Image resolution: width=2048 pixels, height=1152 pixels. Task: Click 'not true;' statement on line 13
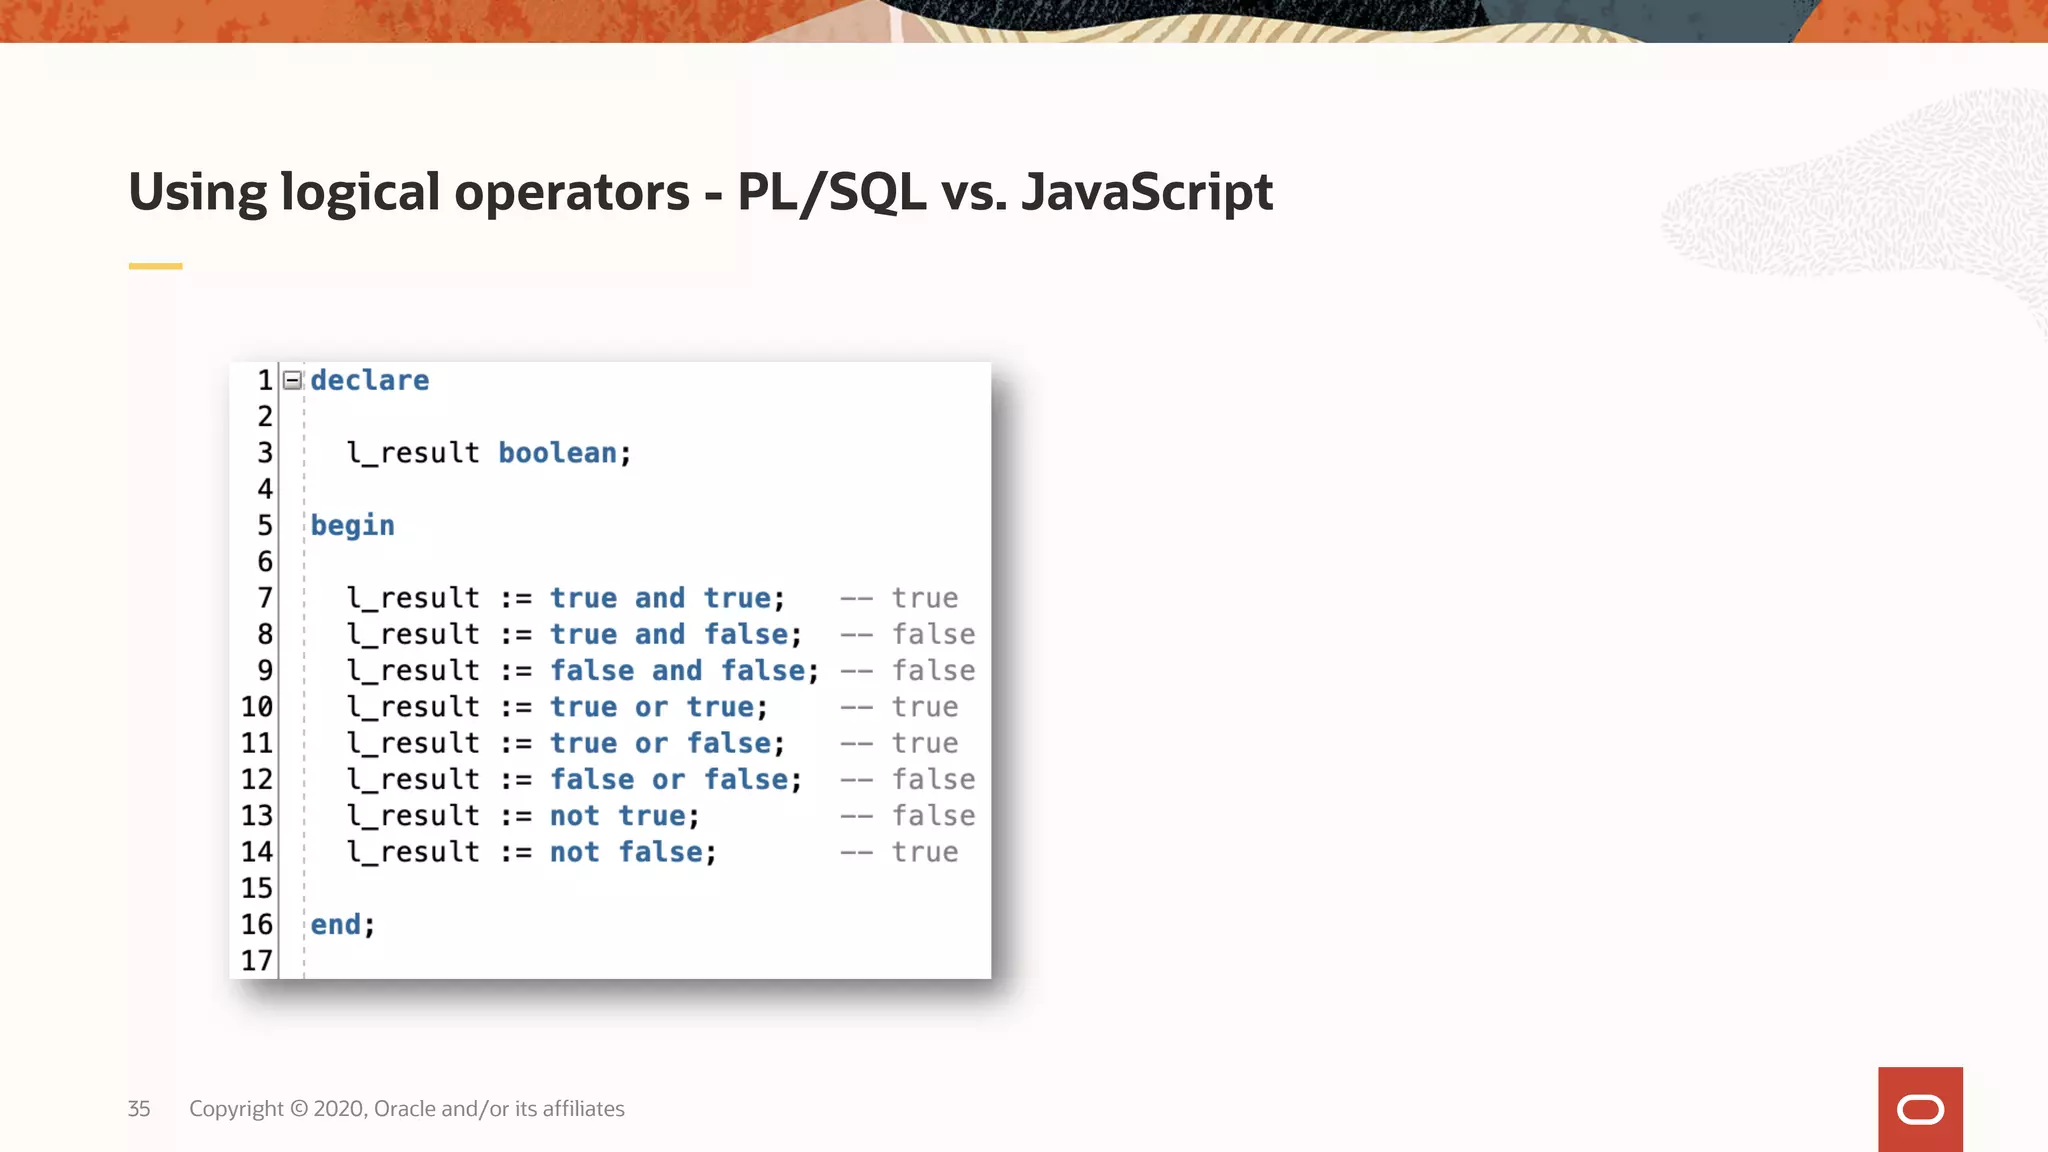pyautogui.click(x=625, y=816)
